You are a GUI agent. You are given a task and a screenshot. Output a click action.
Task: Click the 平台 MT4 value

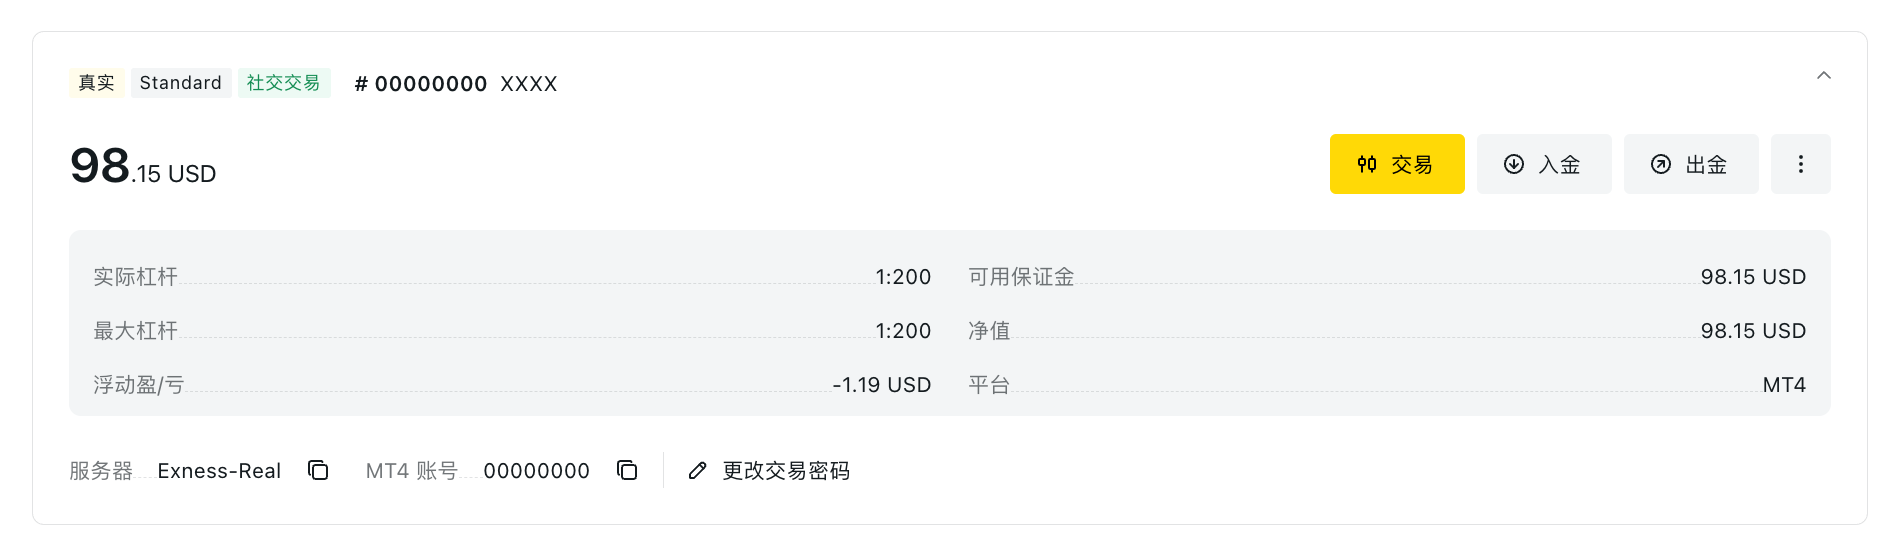tap(1784, 385)
